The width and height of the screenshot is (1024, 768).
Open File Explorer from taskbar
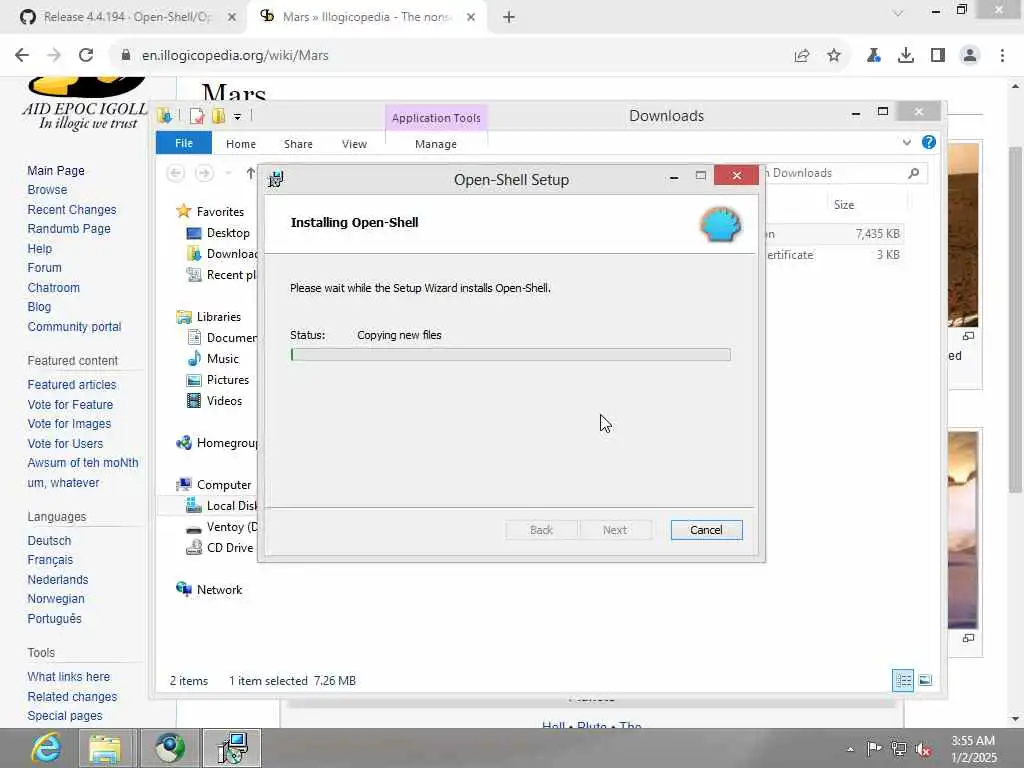click(x=105, y=748)
